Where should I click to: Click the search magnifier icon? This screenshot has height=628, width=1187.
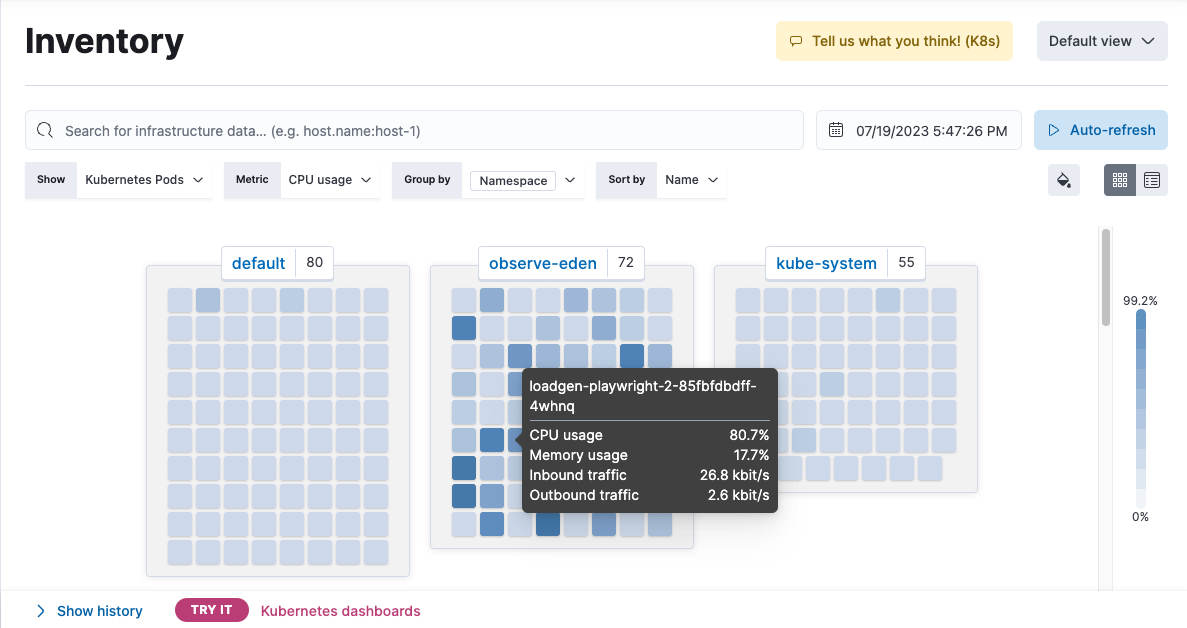click(44, 130)
